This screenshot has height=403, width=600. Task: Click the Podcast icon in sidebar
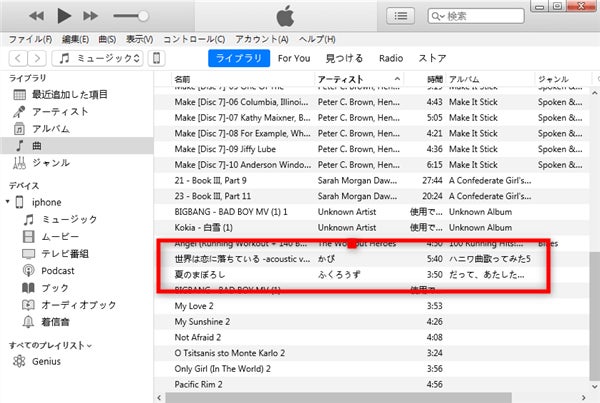click(28, 271)
